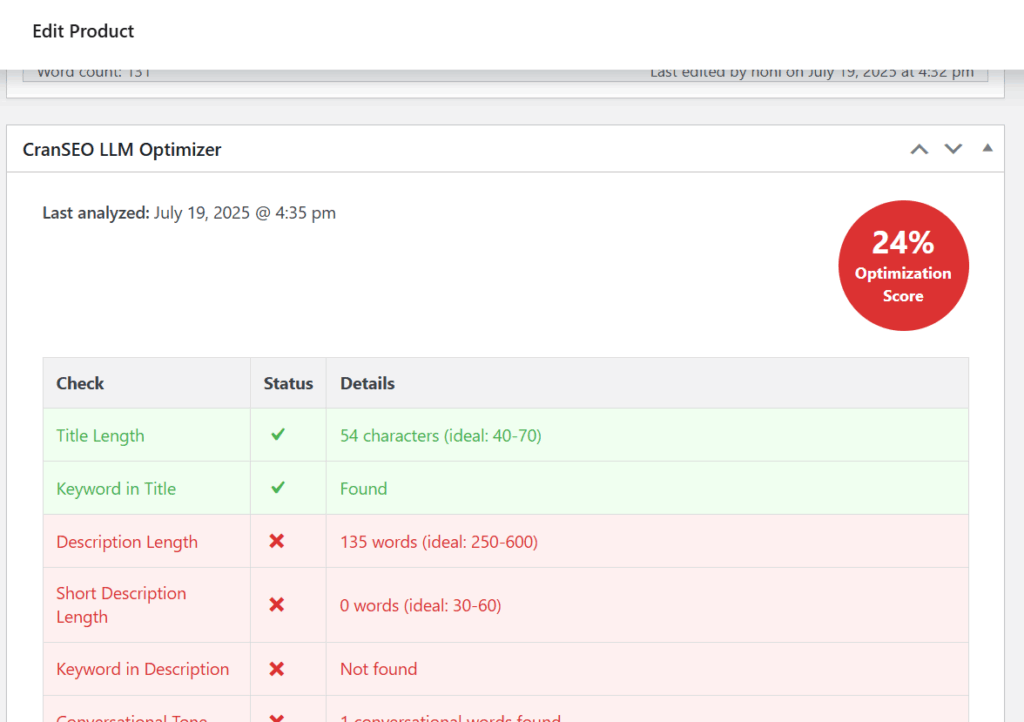Click the green checkmark for Title Length

coord(278,435)
